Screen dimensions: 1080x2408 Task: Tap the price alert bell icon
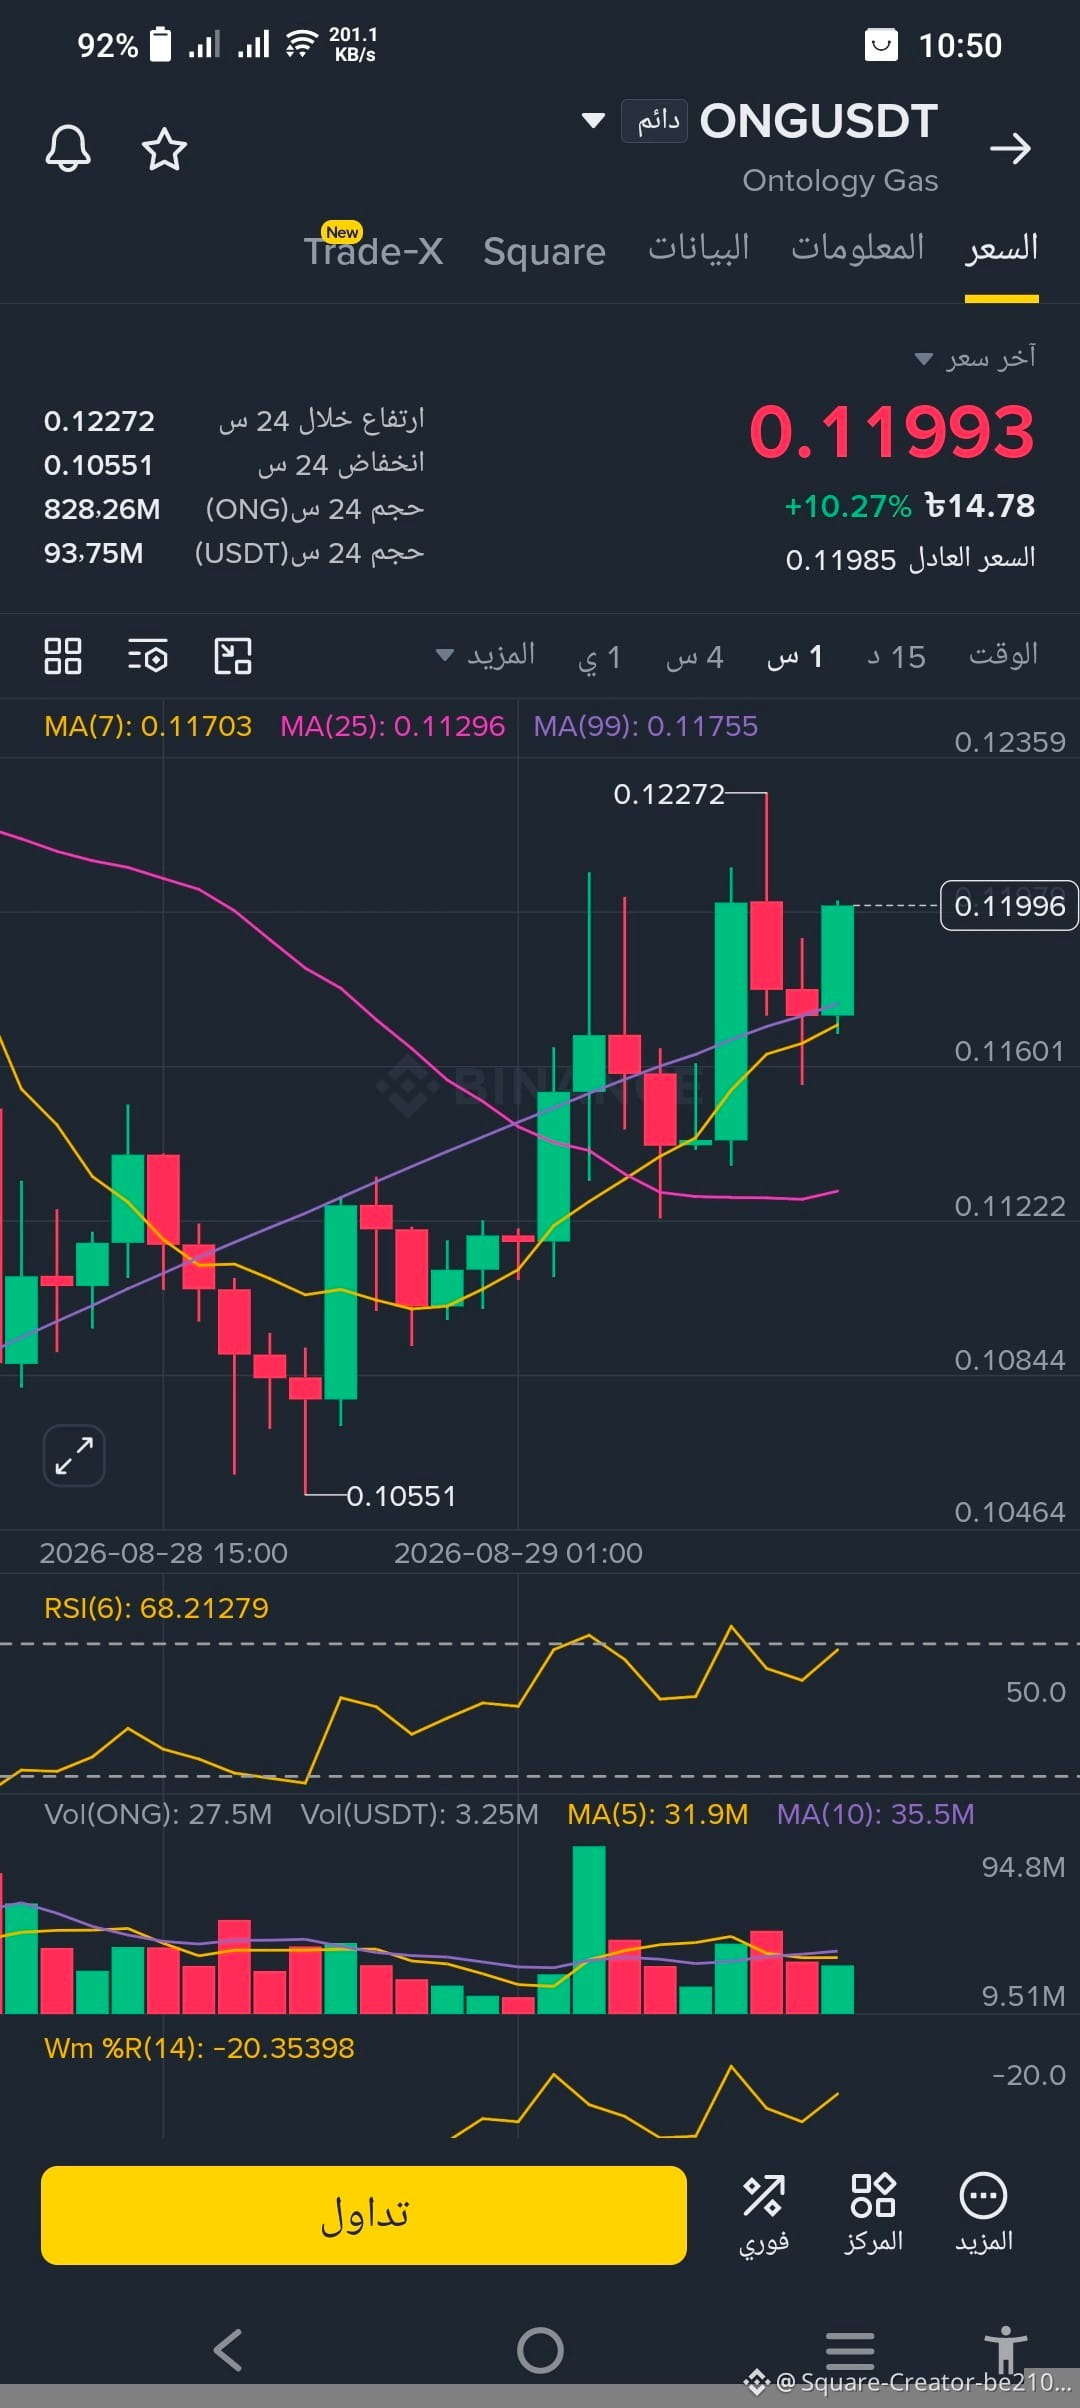68,149
